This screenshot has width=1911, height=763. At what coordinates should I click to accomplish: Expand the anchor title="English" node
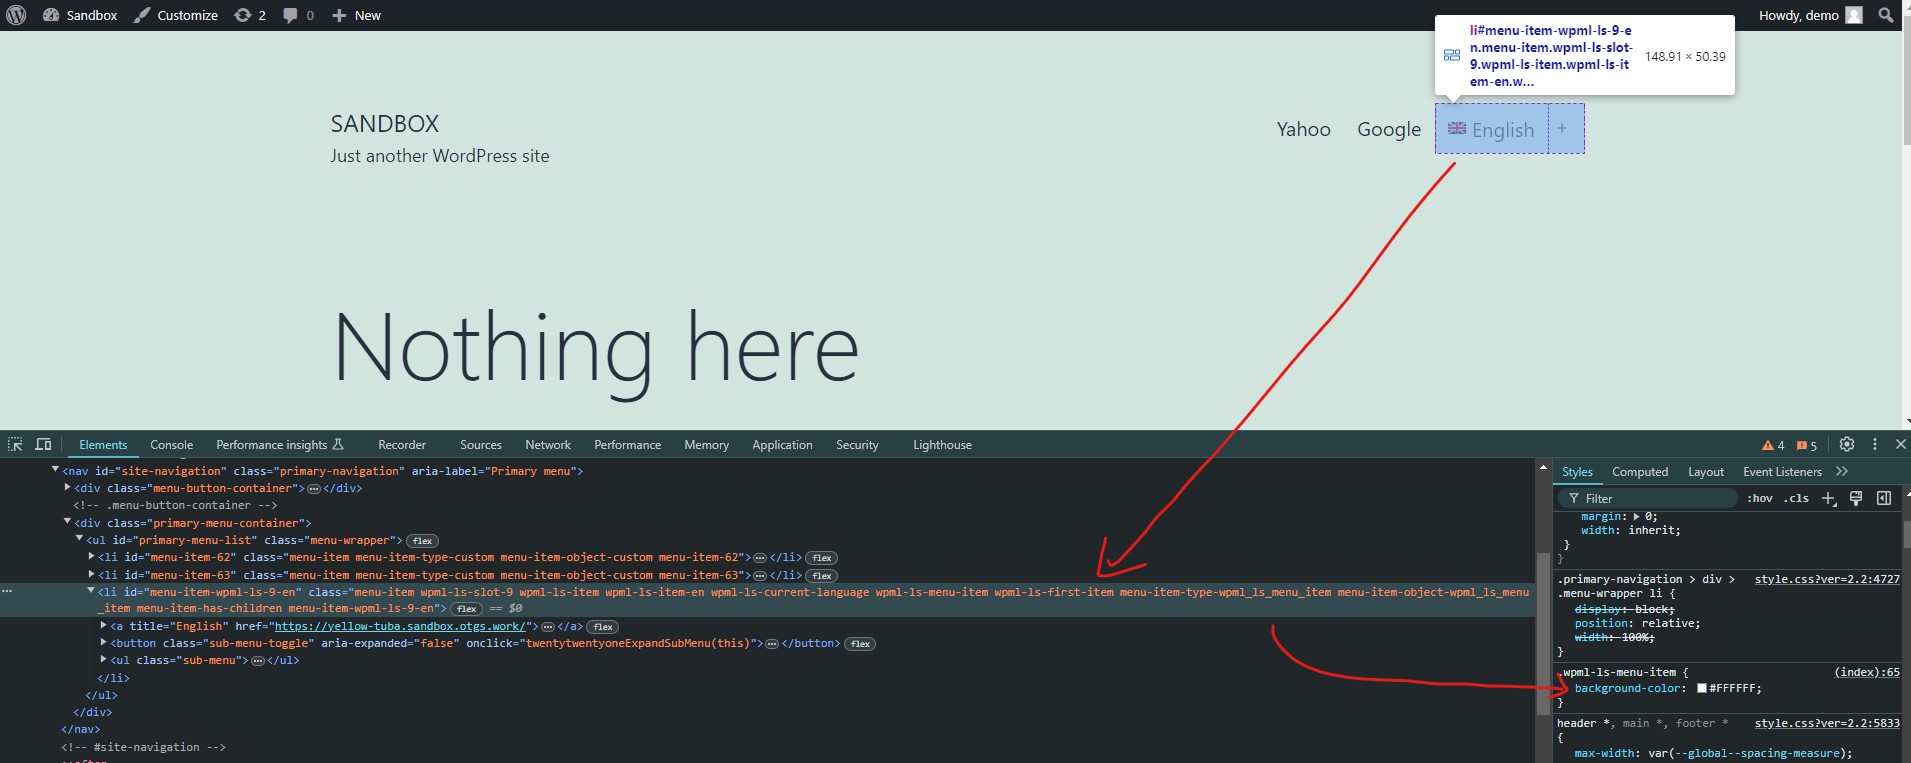click(103, 626)
